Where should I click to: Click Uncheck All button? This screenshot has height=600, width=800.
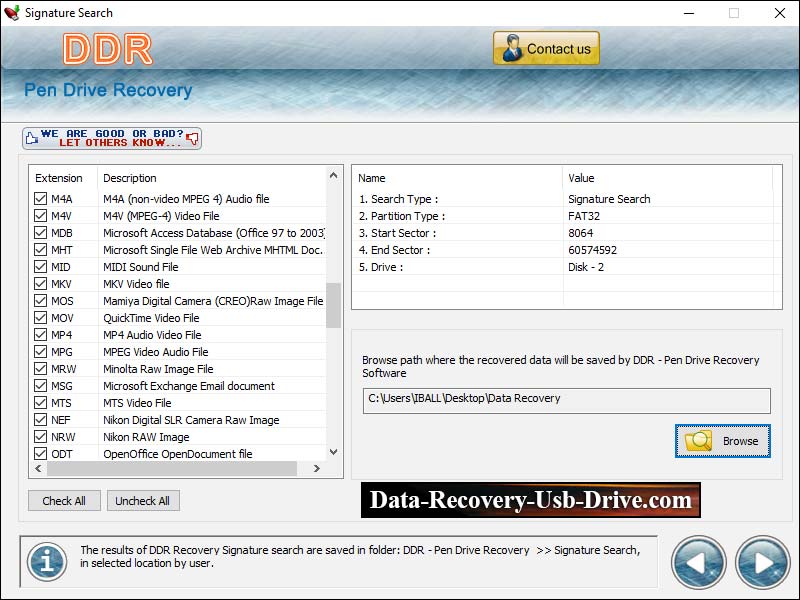coord(143,501)
